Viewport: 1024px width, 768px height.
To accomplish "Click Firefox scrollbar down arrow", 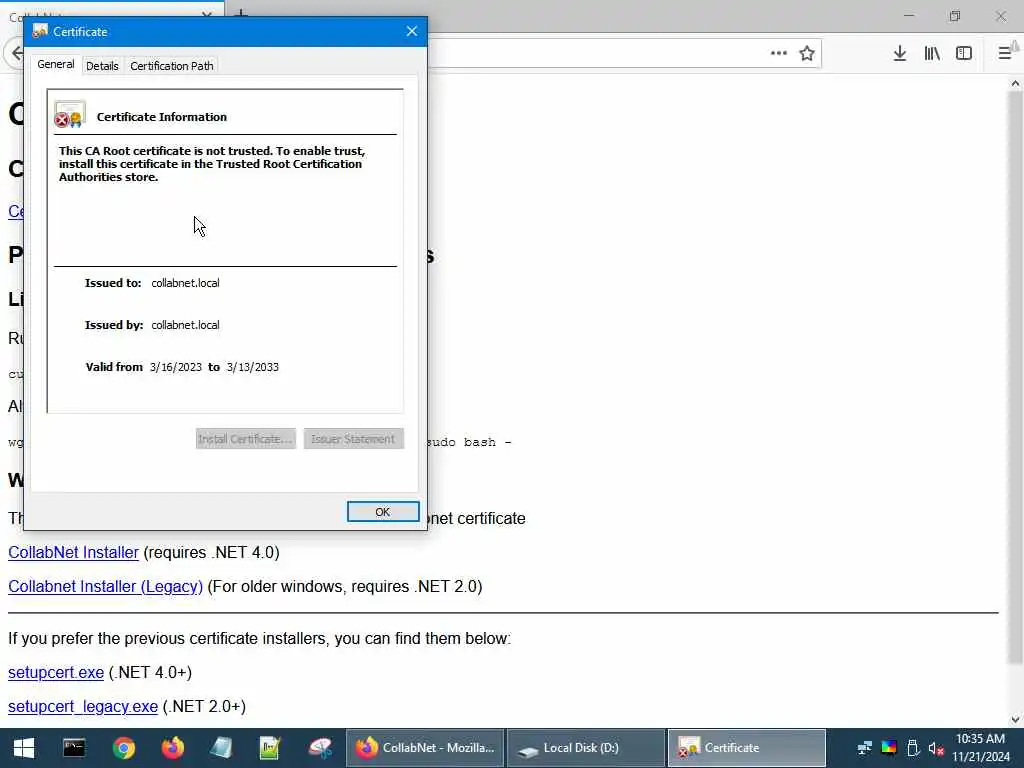I will pyautogui.click(x=1015, y=720).
